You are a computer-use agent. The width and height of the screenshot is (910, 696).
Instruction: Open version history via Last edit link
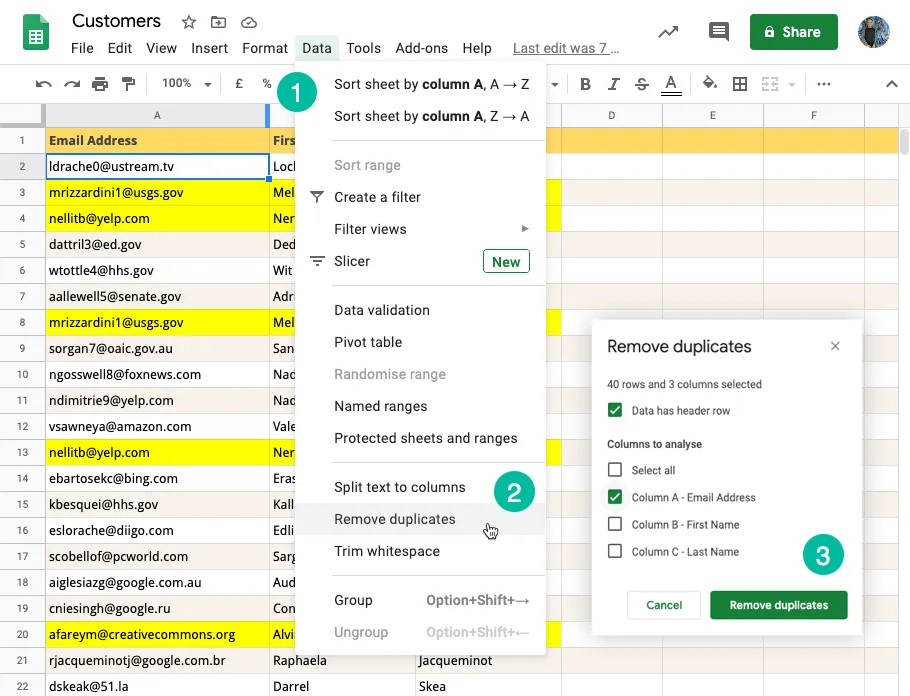pos(565,48)
